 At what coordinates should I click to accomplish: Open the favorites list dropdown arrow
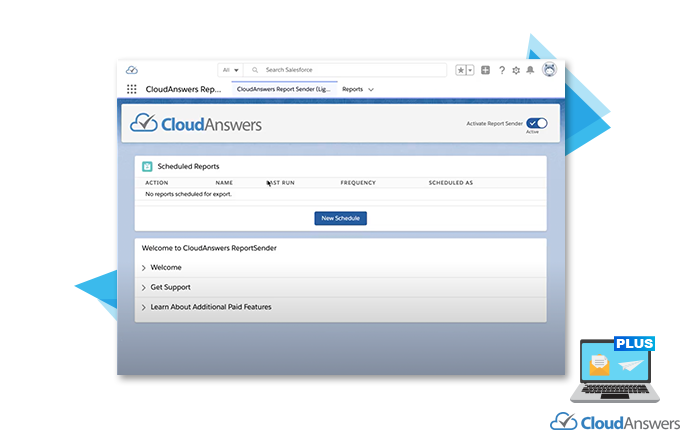471,70
